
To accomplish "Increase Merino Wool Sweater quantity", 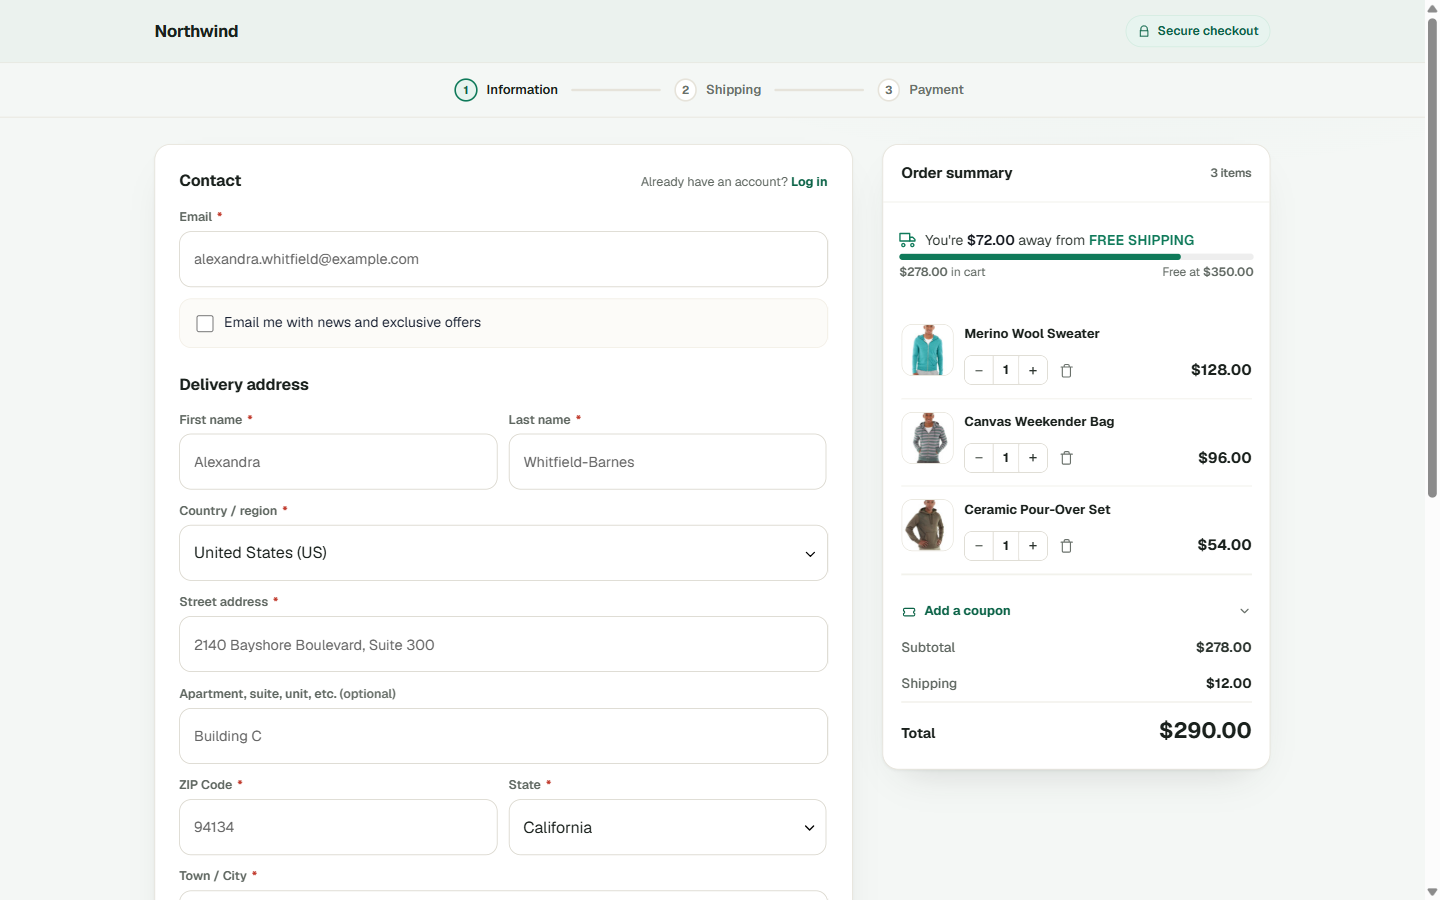I will [1033, 370].
